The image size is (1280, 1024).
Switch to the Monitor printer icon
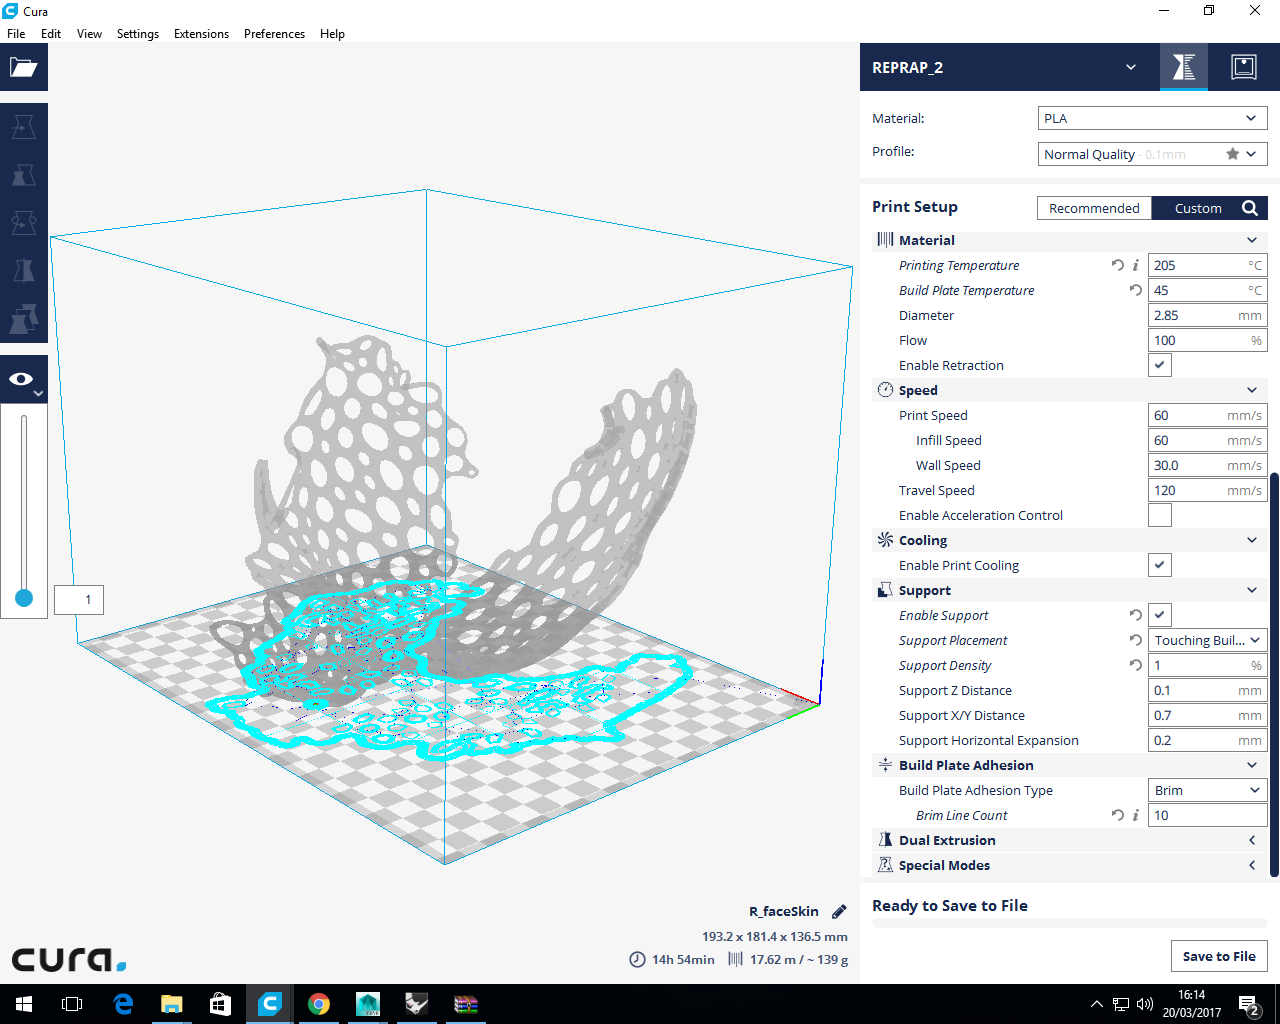click(1244, 67)
